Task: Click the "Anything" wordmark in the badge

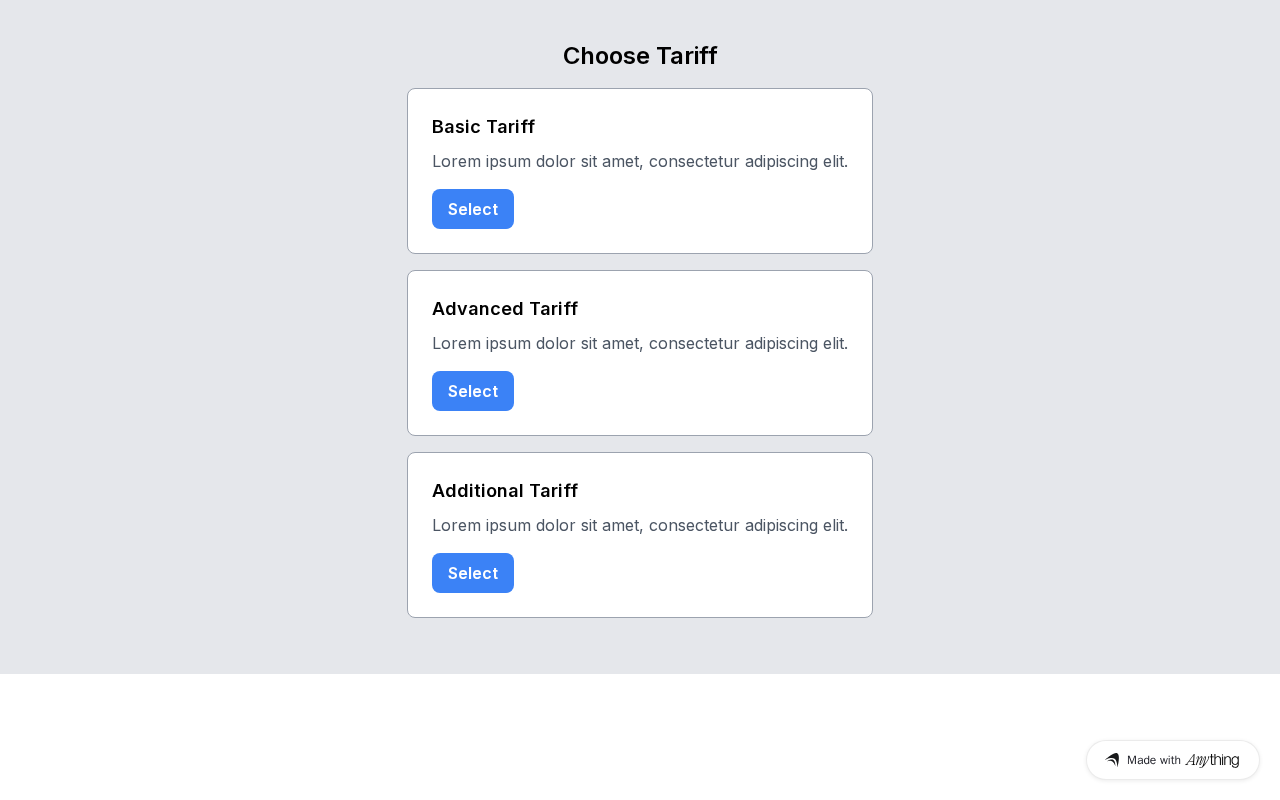Action: (x=1212, y=760)
